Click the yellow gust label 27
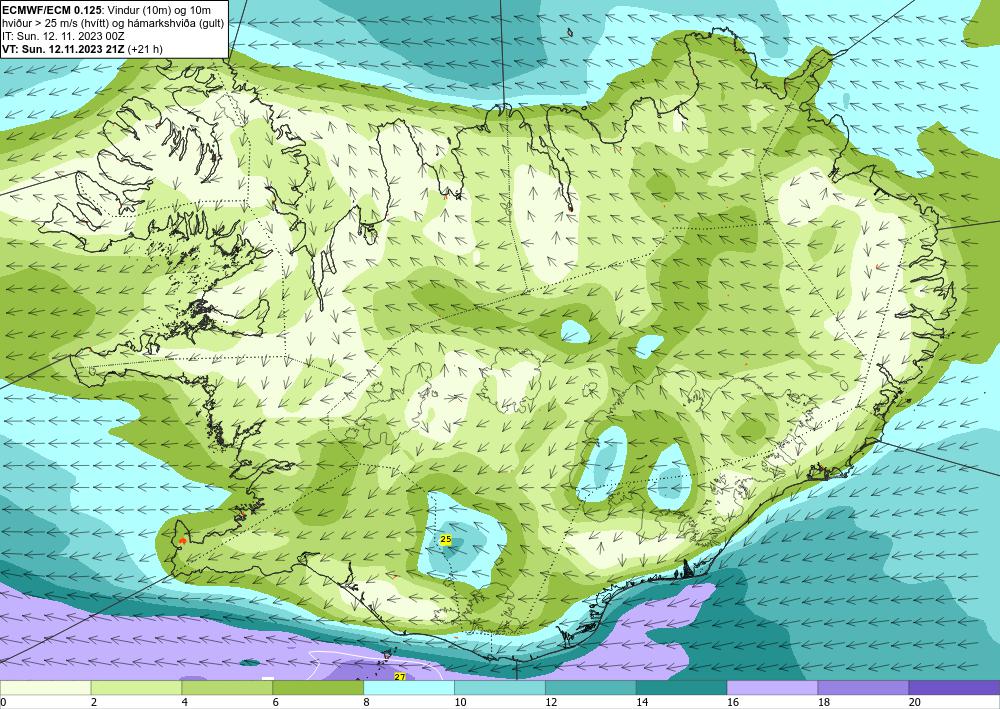1000x709 pixels. (400, 676)
